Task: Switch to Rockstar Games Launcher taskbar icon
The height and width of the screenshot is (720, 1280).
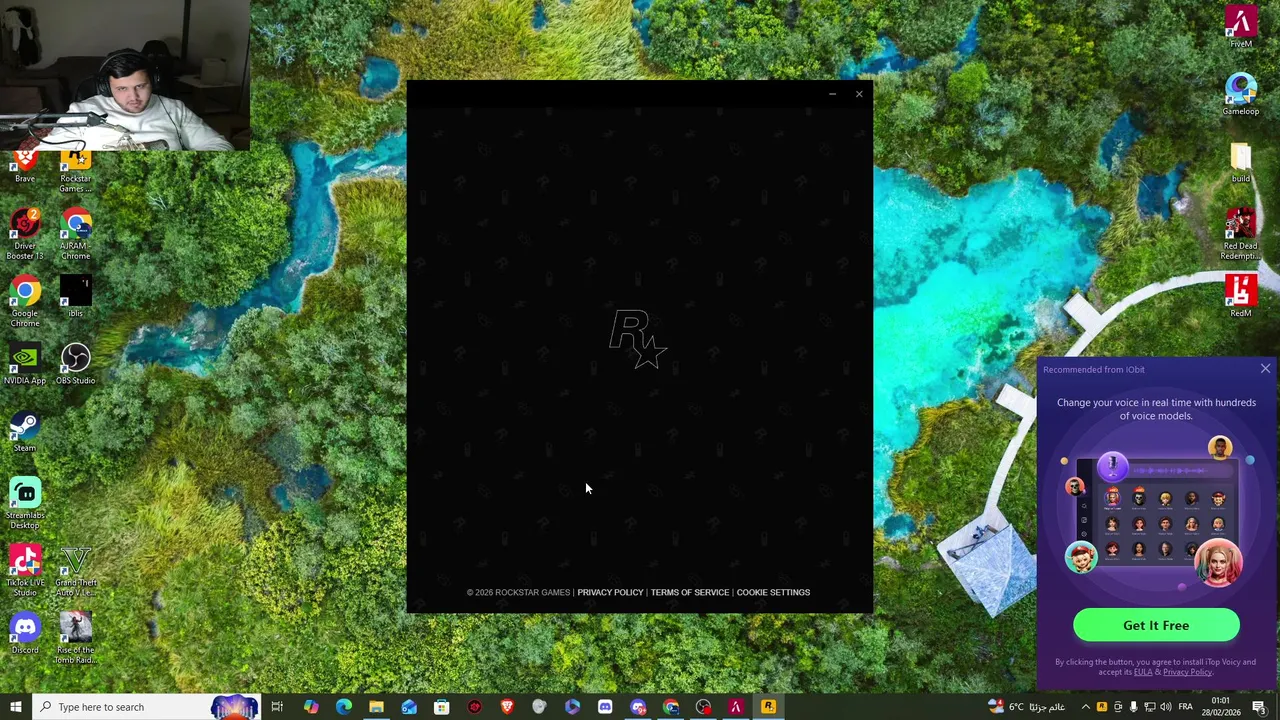Action: click(x=768, y=707)
